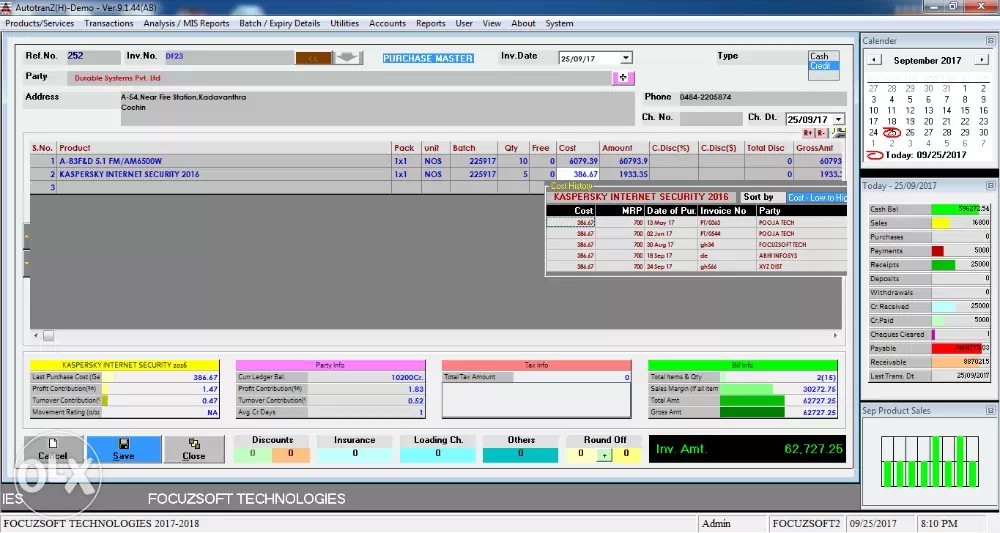This screenshot has height=533, width=1000.
Task: Go to next month in Calender
Action: [981, 60]
